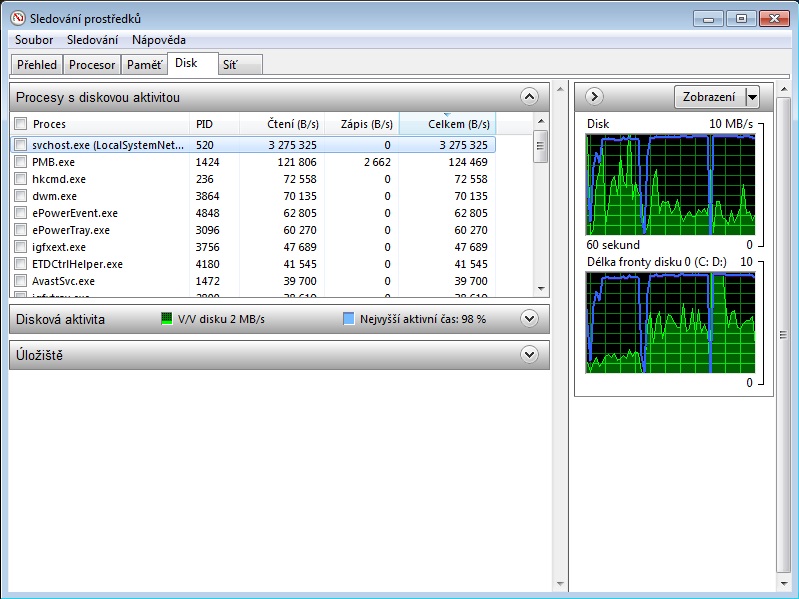Switch to the Síť tab
799x599 pixels.
point(240,65)
